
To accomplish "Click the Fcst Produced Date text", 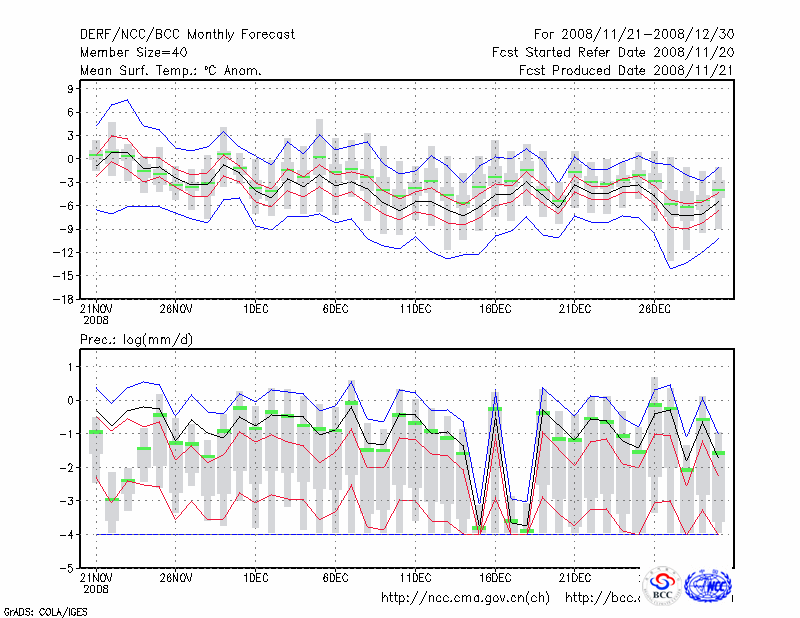I will point(627,70).
